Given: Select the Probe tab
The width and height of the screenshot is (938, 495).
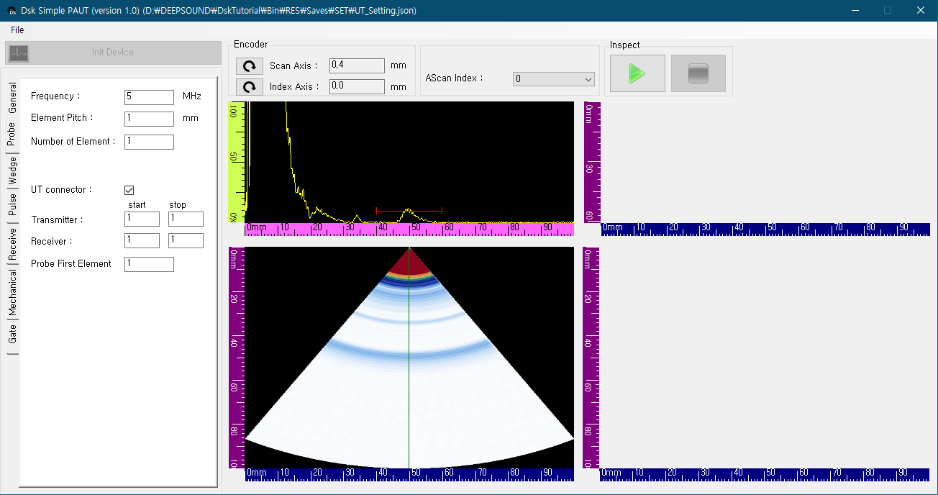Looking at the screenshot, I should pyautogui.click(x=11, y=135).
